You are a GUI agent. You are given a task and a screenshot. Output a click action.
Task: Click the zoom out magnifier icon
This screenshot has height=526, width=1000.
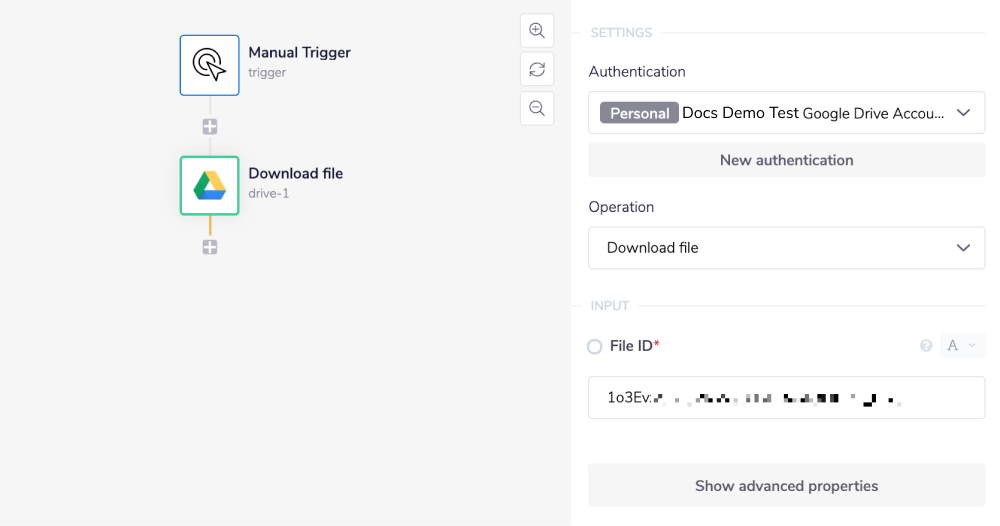click(x=537, y=108)
